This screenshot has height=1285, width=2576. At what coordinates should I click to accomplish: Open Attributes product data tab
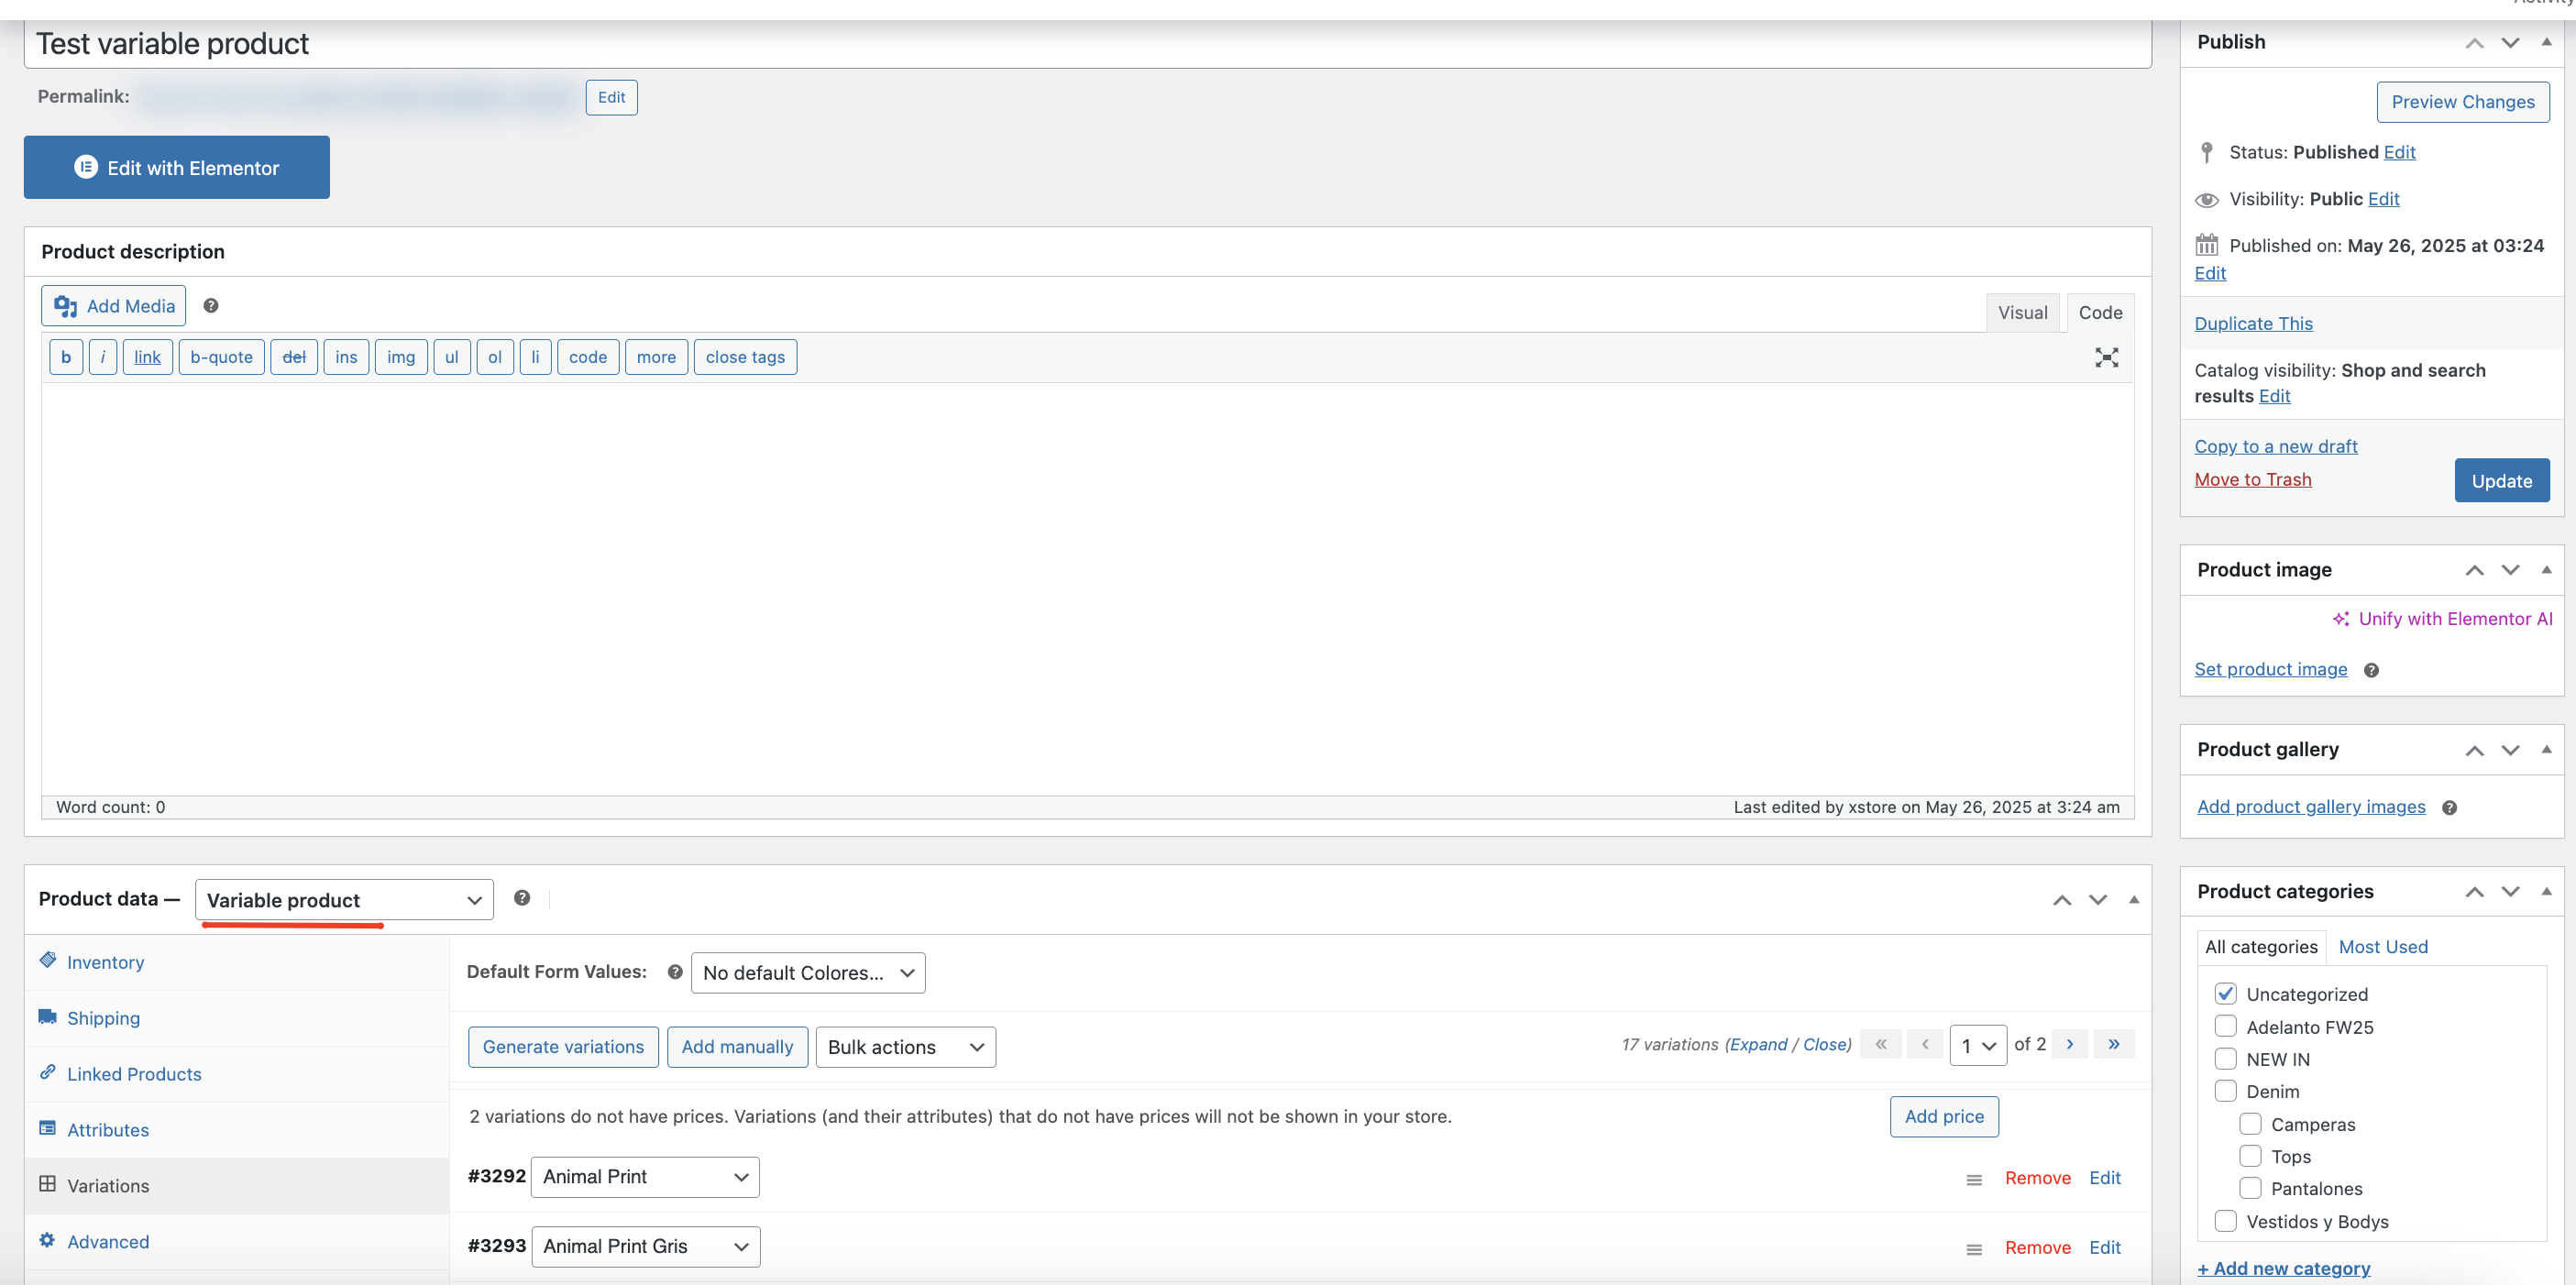pos(108,1130)
